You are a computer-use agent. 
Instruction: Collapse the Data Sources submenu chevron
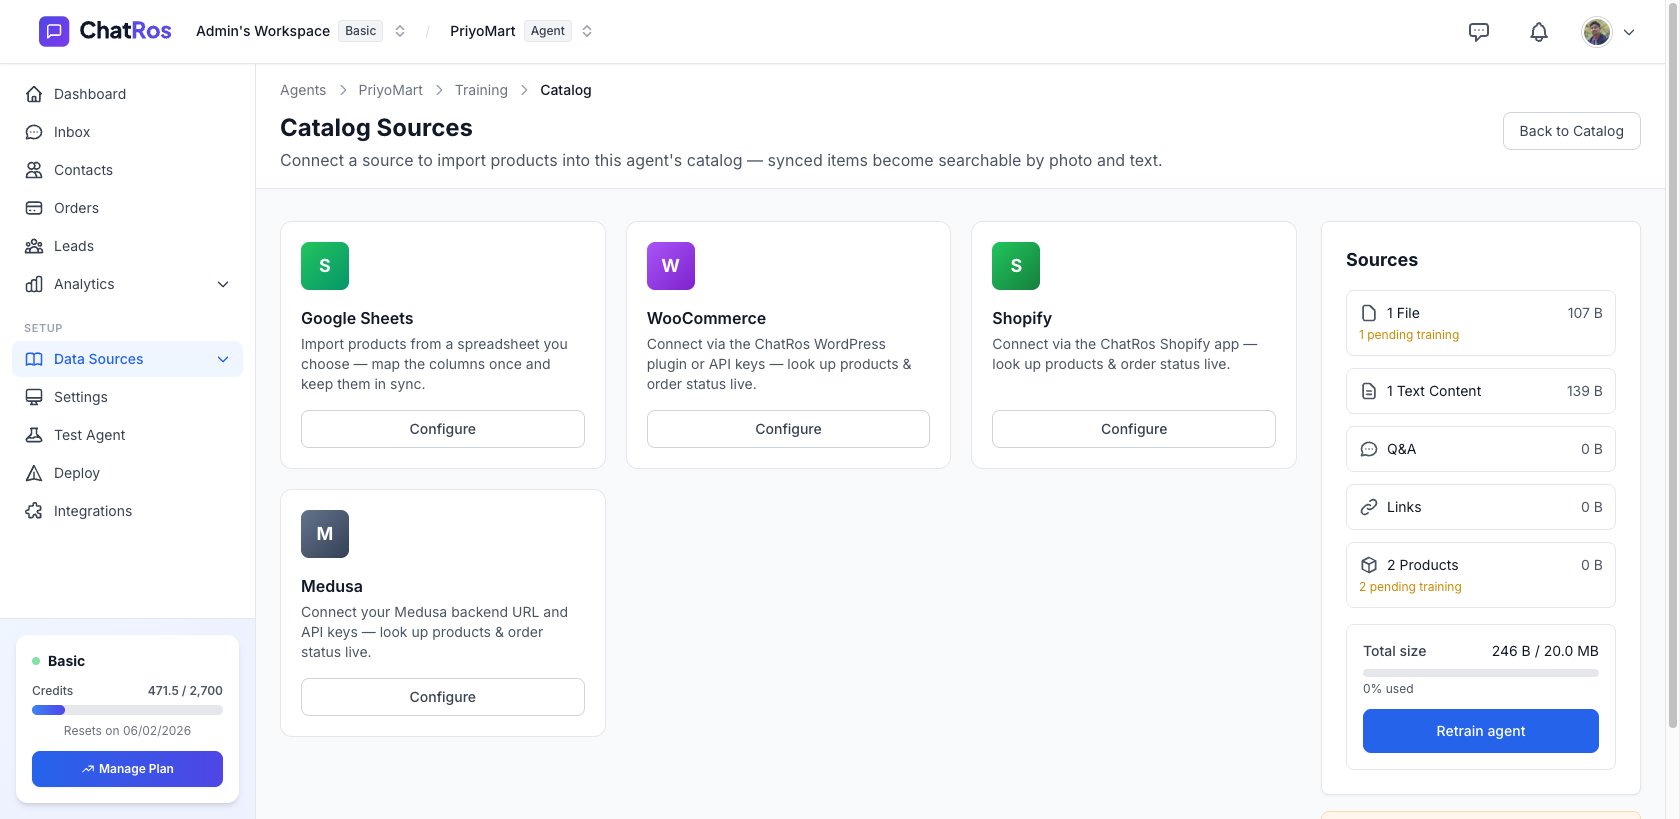[x=223, y=359]
